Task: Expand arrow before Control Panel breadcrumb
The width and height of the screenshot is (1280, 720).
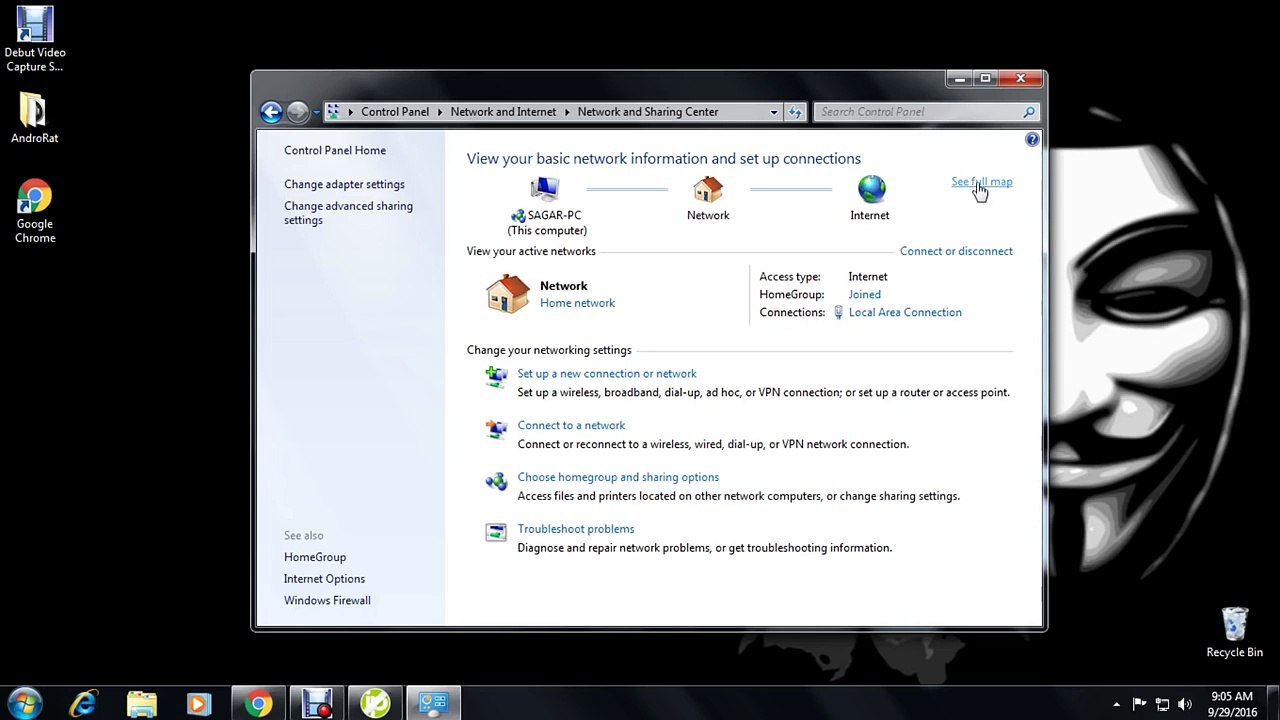Action: [350, 112]
